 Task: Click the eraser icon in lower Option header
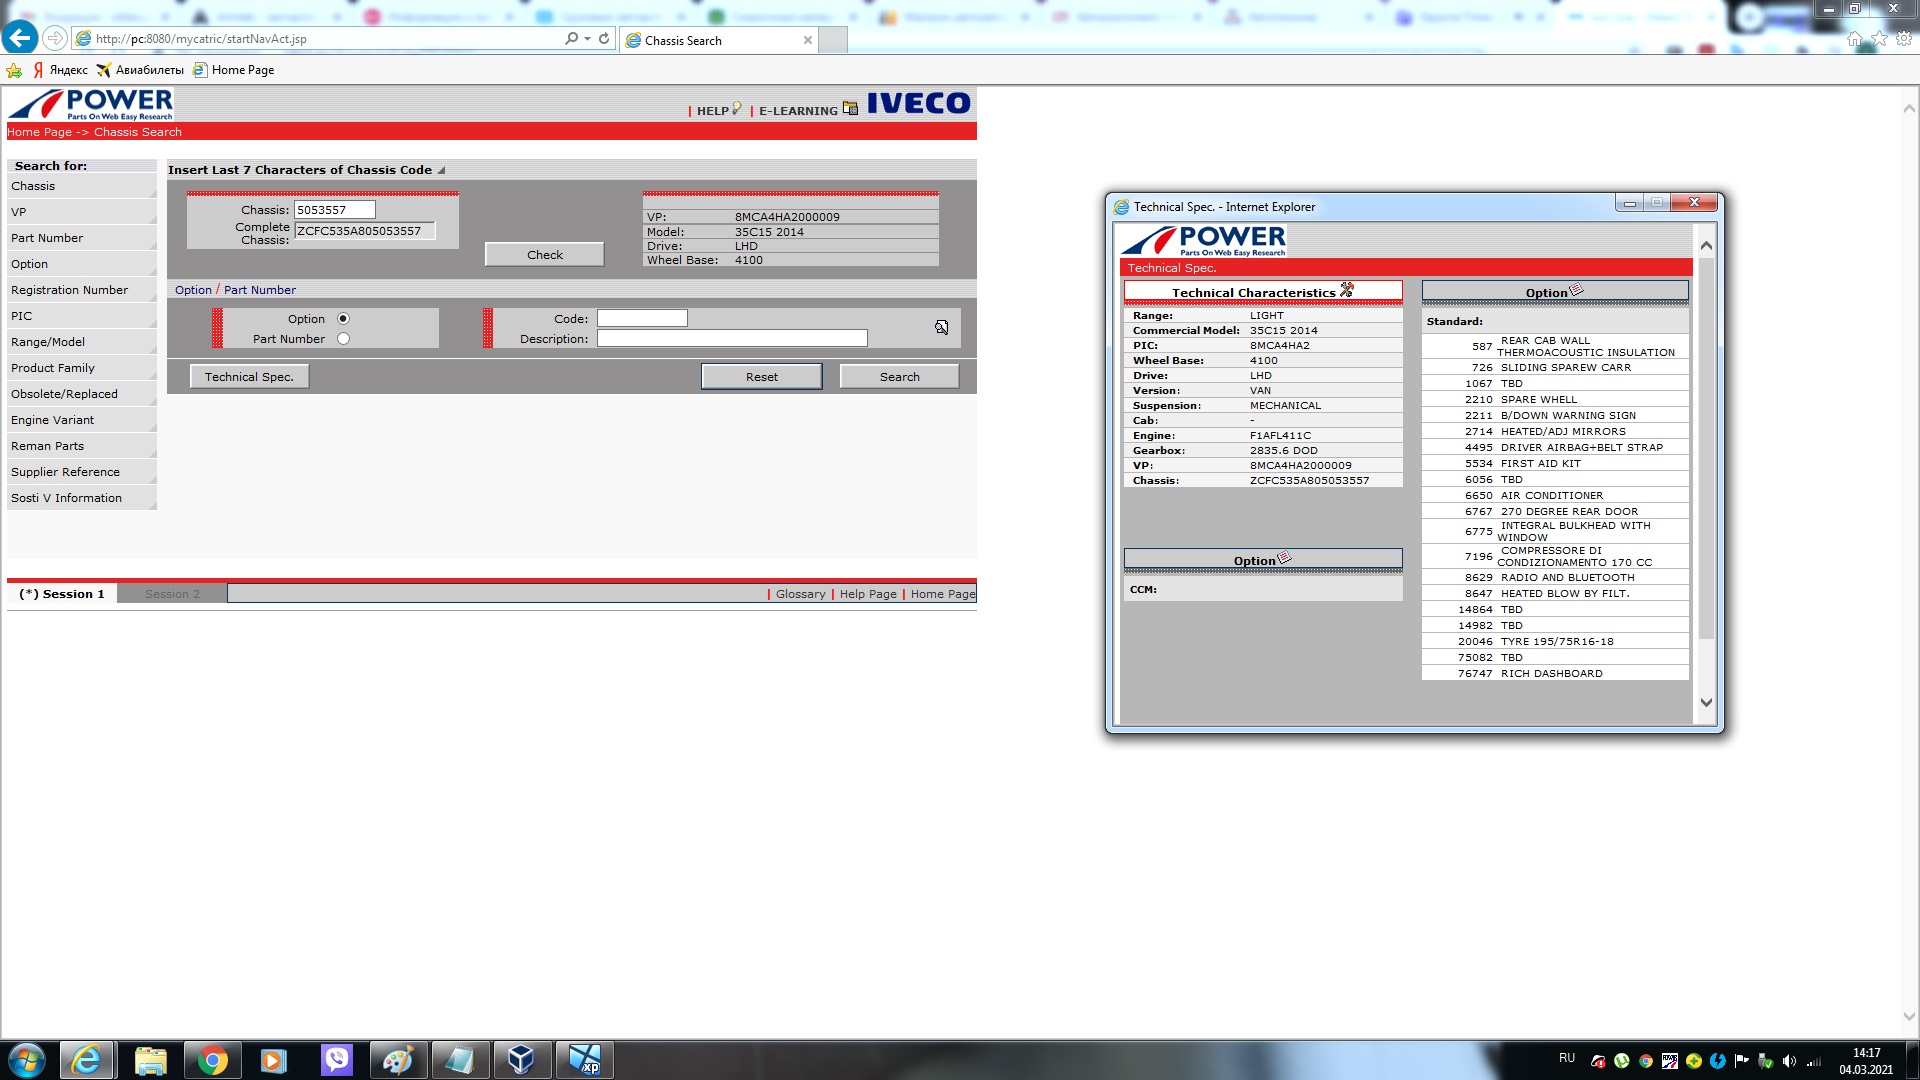[1285, 558]
